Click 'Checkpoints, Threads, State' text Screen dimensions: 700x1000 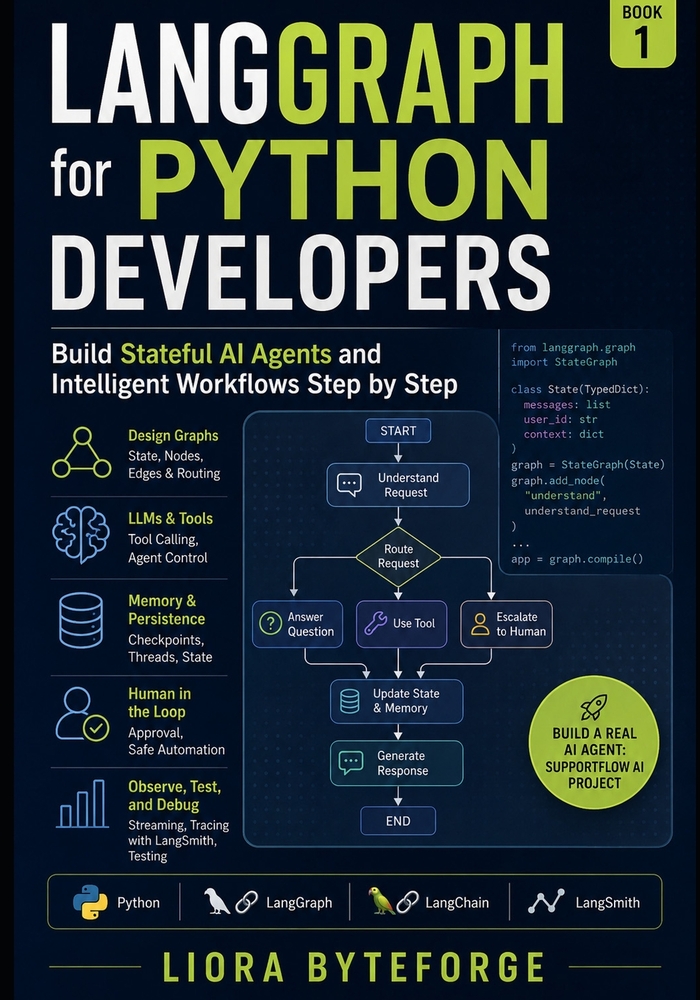170,648
